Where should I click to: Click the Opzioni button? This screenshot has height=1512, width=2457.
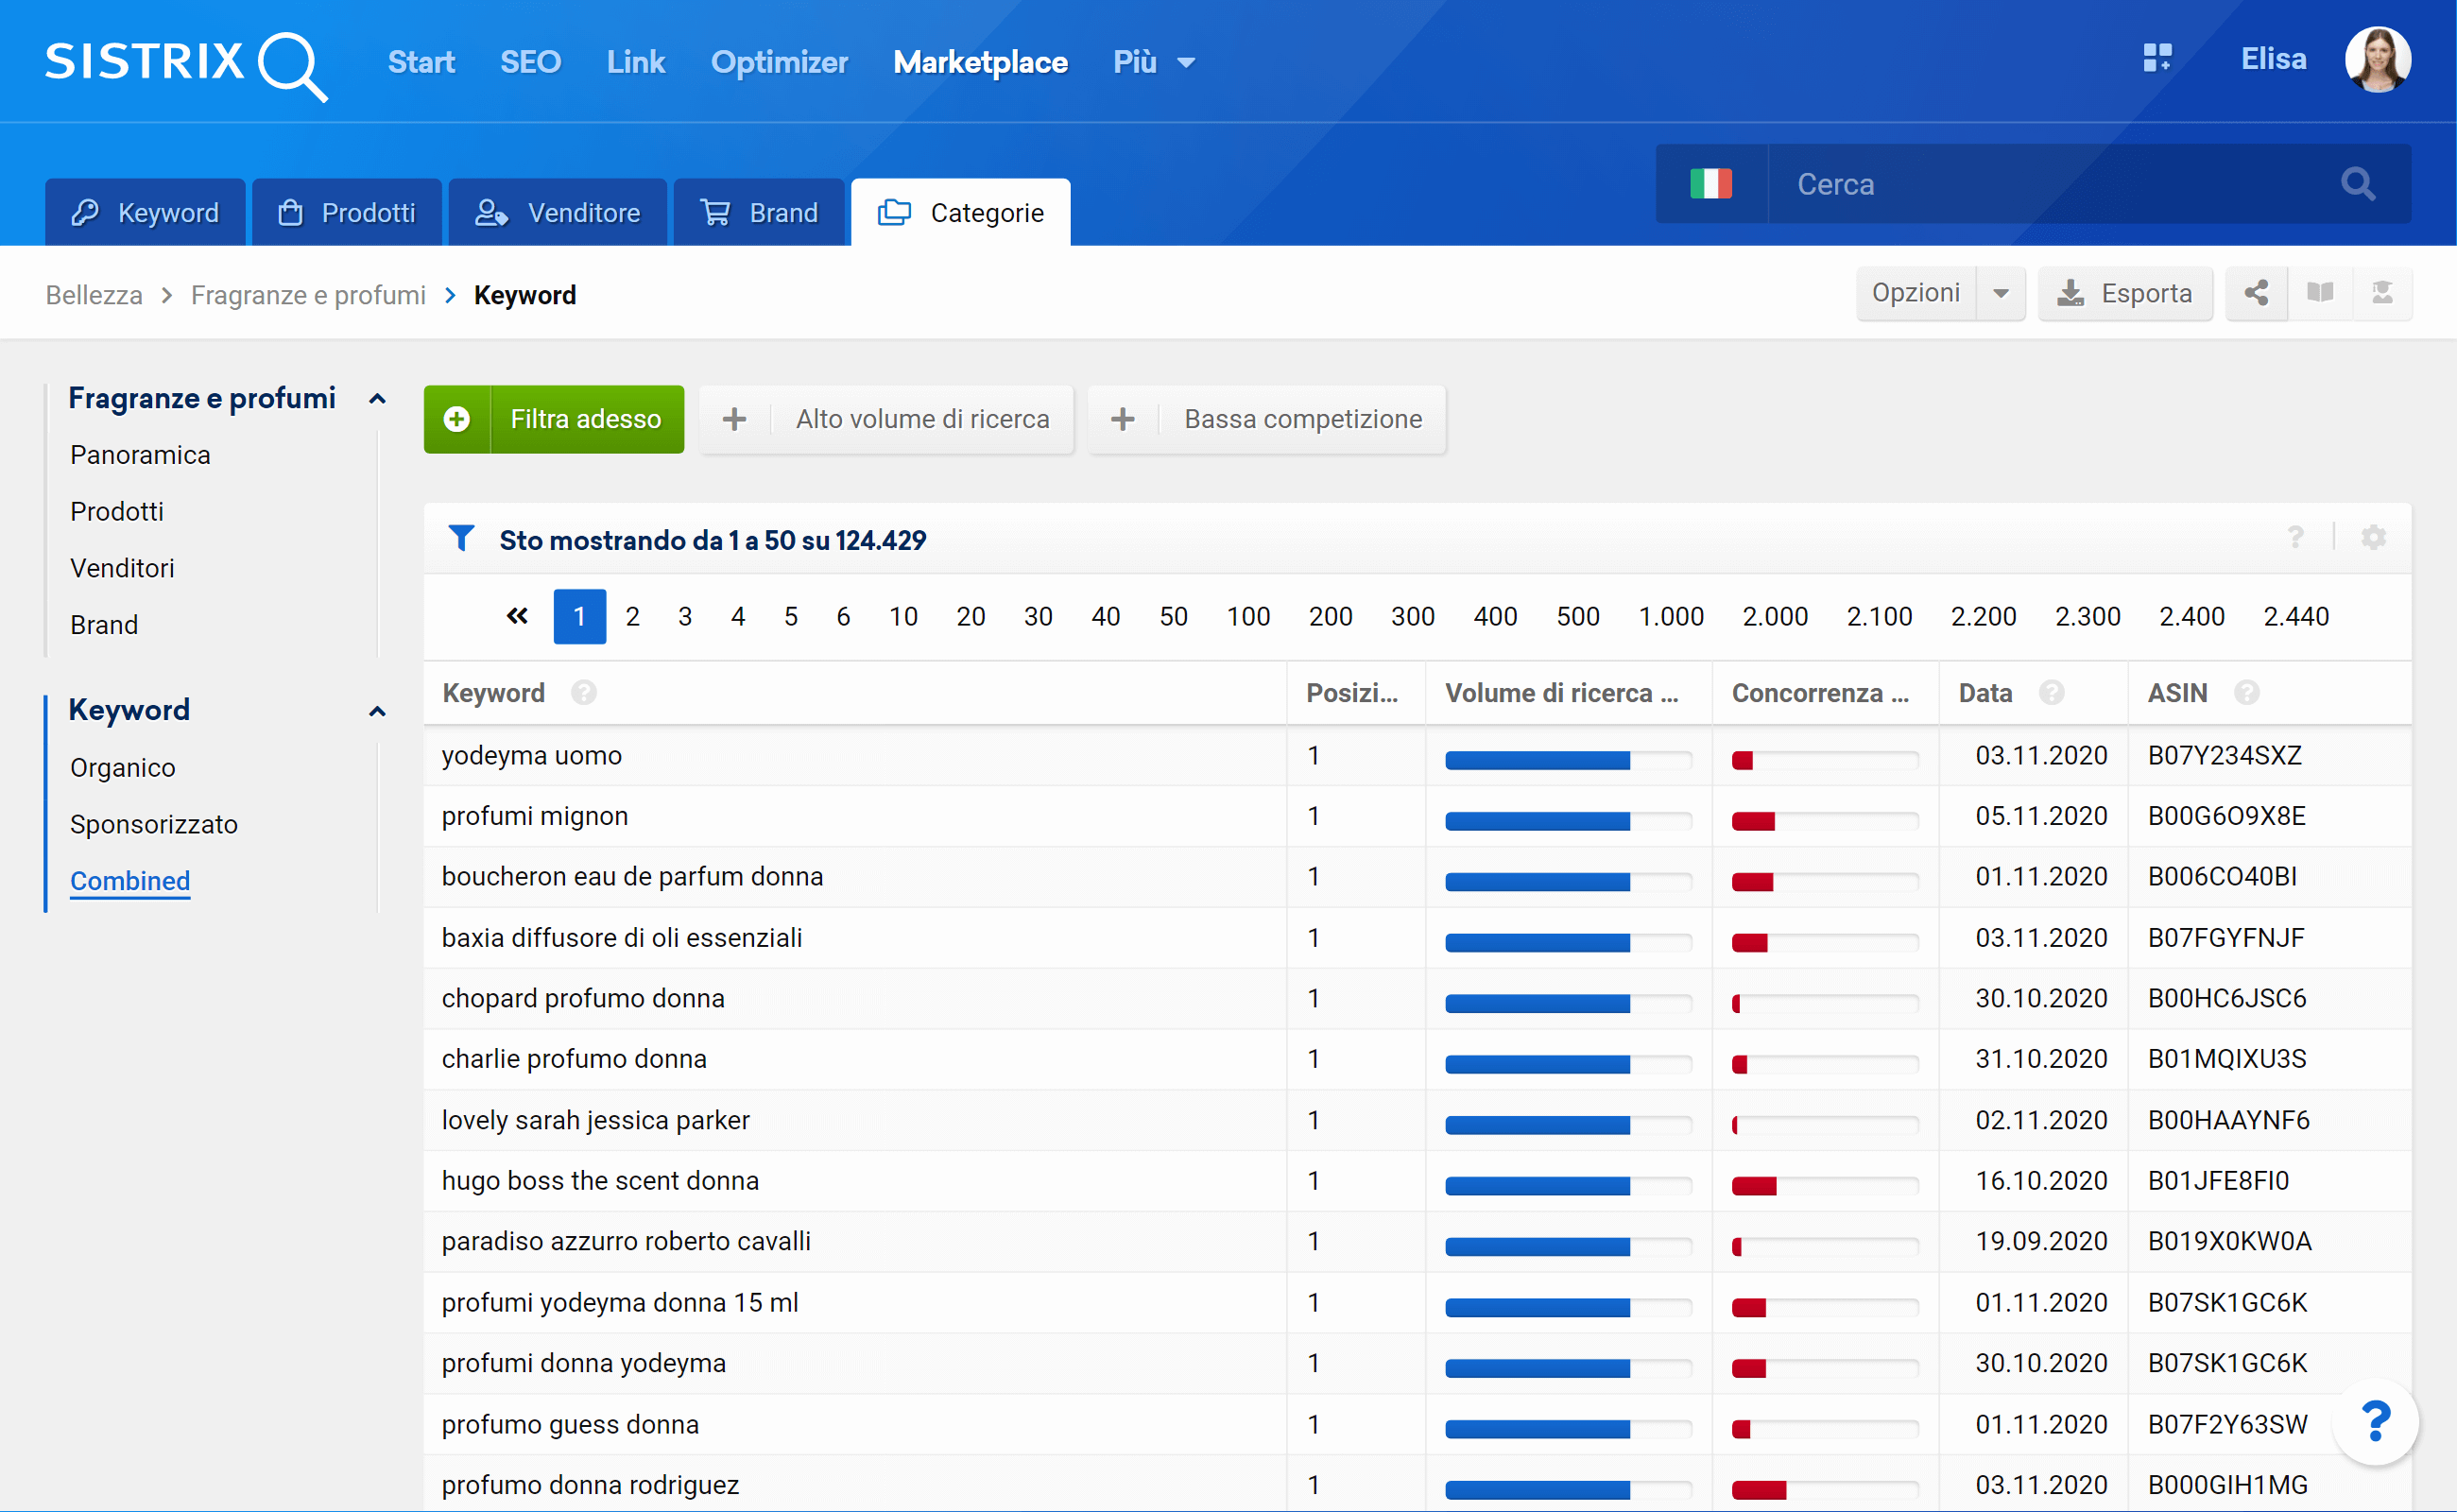(x=1916, y=293)
